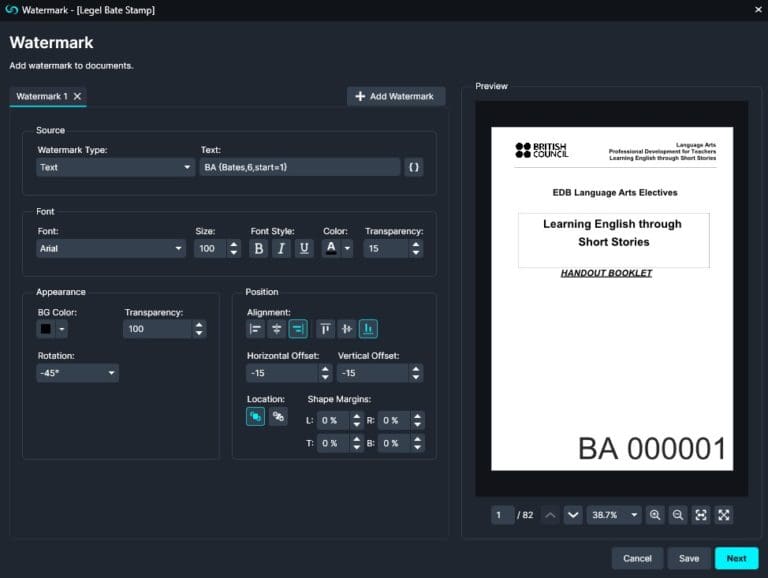This screenshot has height=578, width=768.
Task: Increase font Transparency value
Action: tap(416, 244)
